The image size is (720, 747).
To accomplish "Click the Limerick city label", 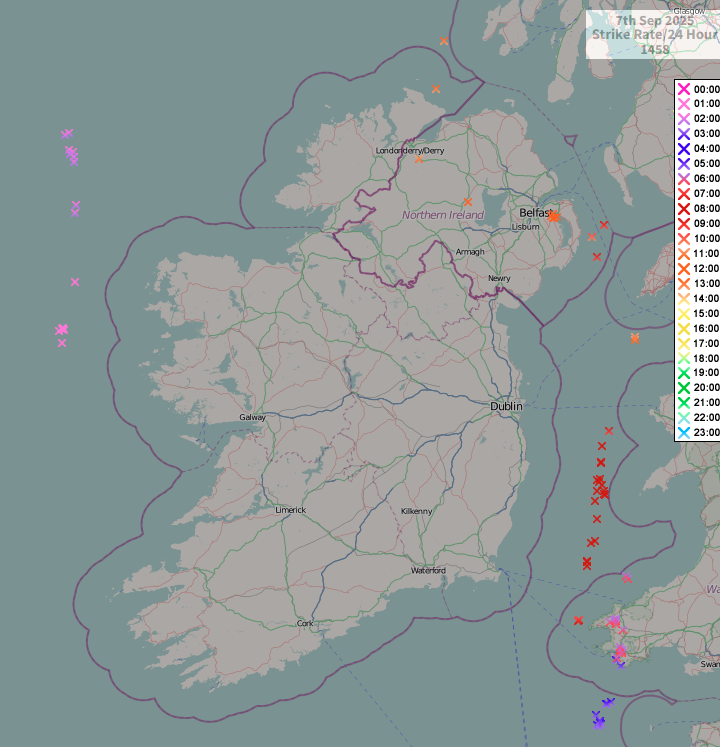I will click(x=291, y=510).
